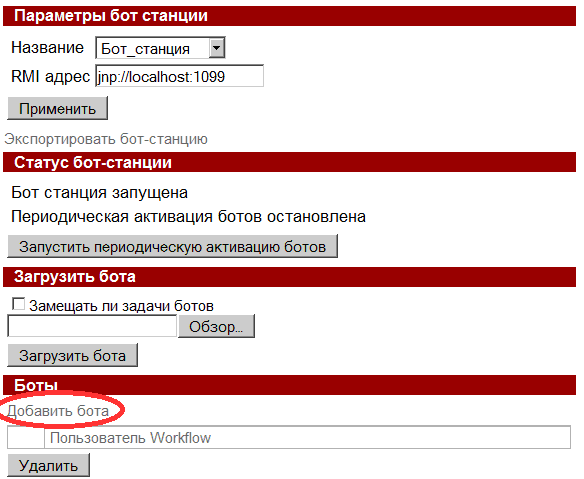Click the Бот станция запущена status text
This screenshot has width=584, height=479.
tap(99, 193)
